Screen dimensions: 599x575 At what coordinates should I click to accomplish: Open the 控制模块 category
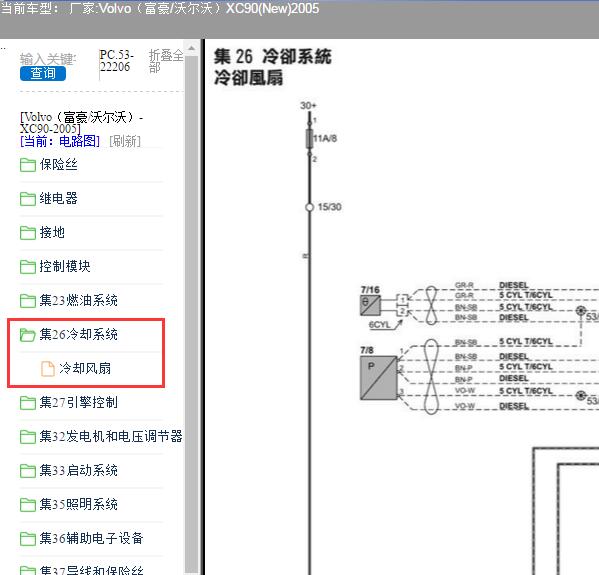pos(65,266)
